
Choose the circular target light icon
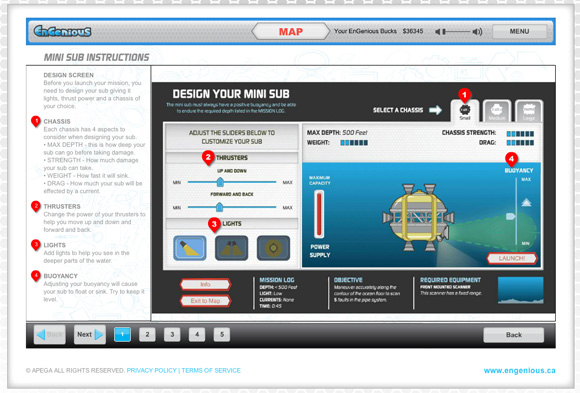tap(273, 248)
